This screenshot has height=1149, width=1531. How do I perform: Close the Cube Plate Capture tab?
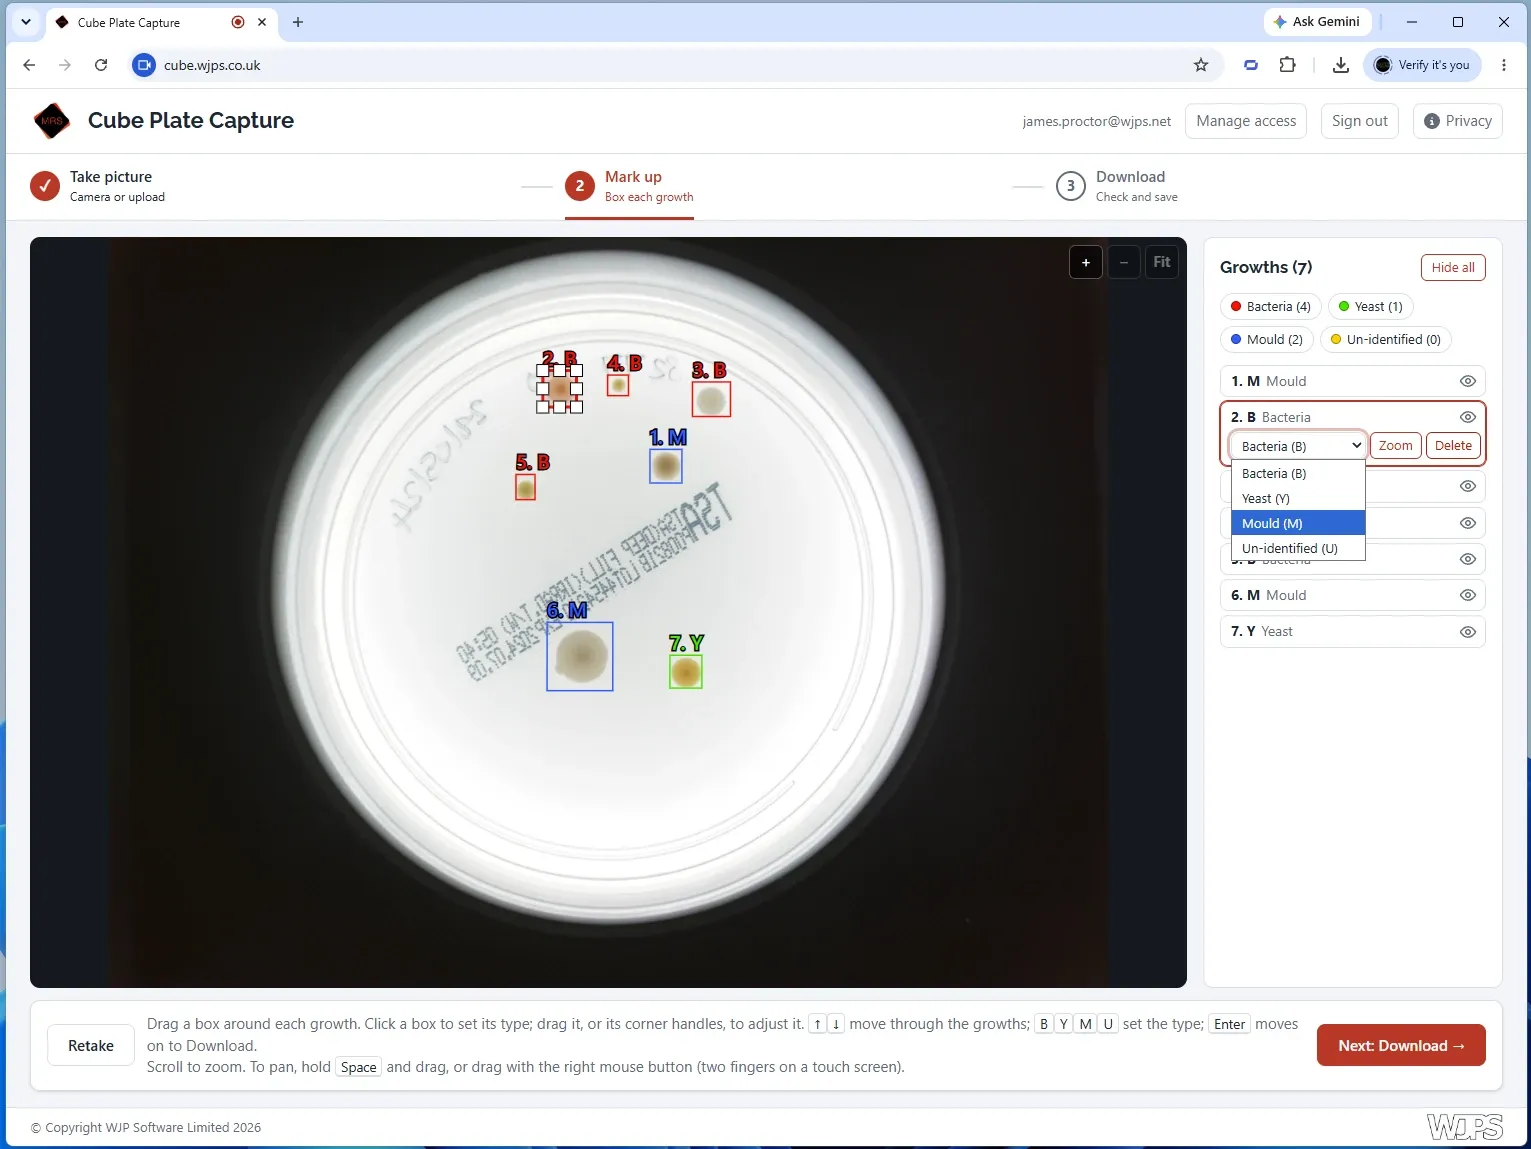262,22
